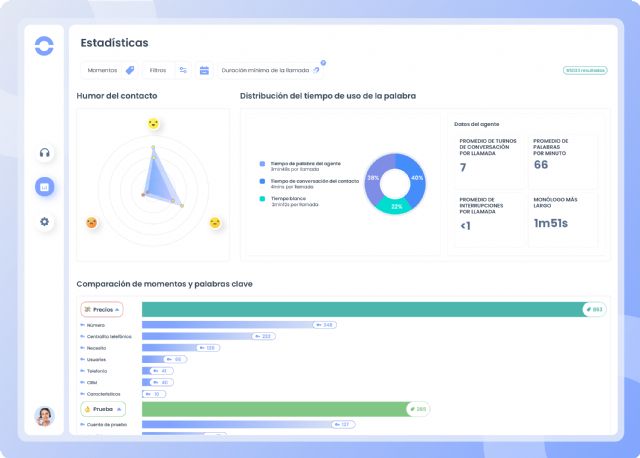
Task: Click the calendar date picker icon
Action: click(x=204, y=70)
